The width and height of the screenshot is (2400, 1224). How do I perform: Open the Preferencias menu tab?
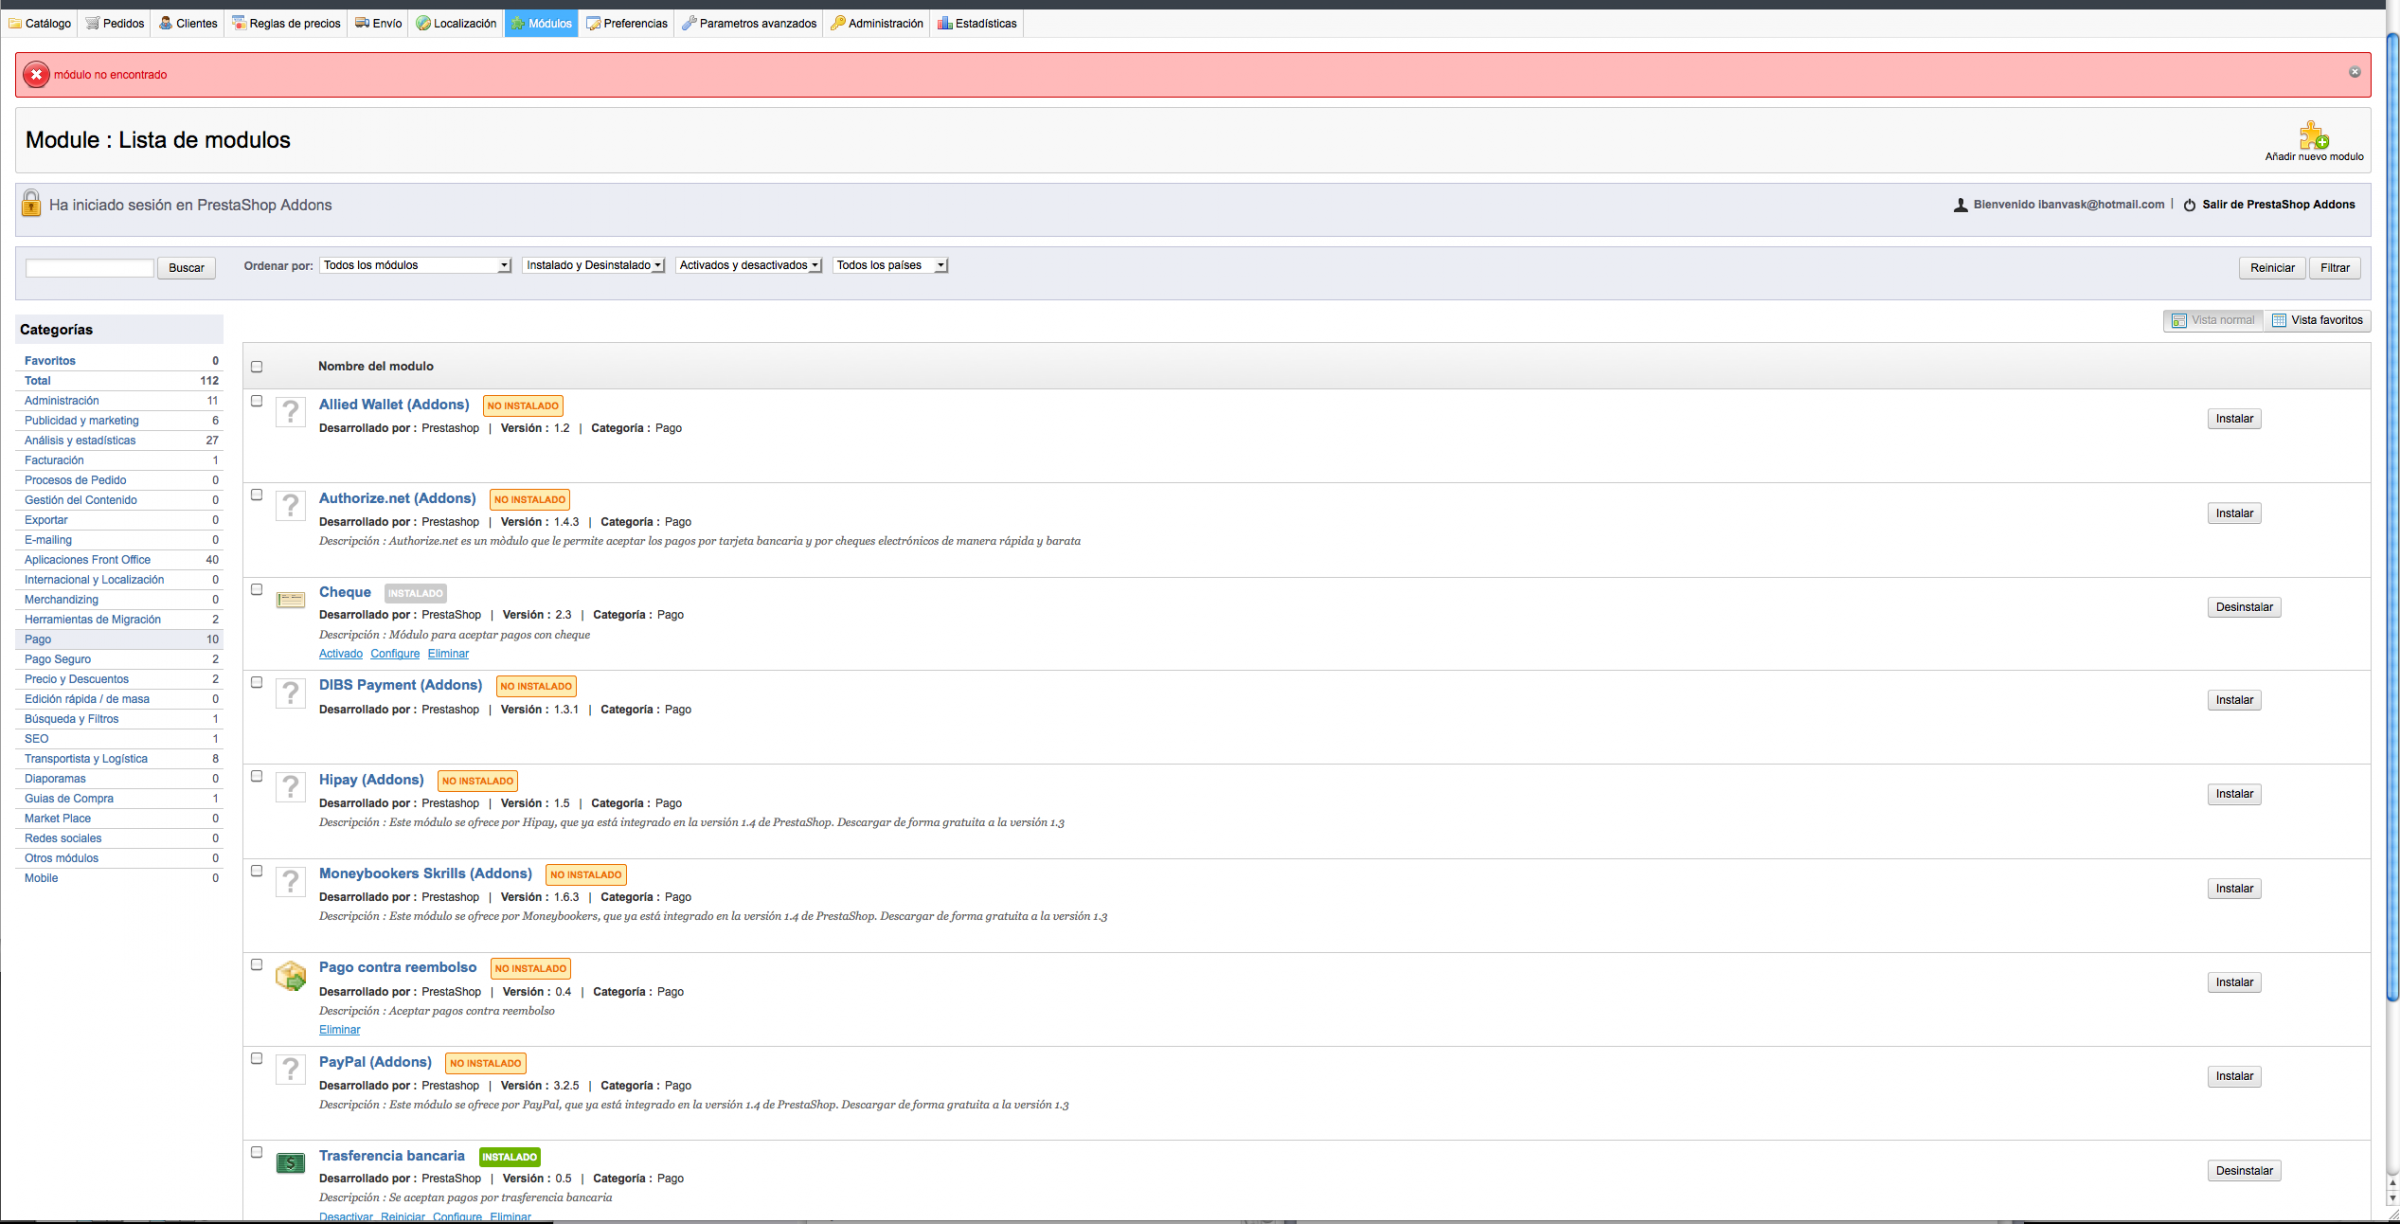point(627,23)
